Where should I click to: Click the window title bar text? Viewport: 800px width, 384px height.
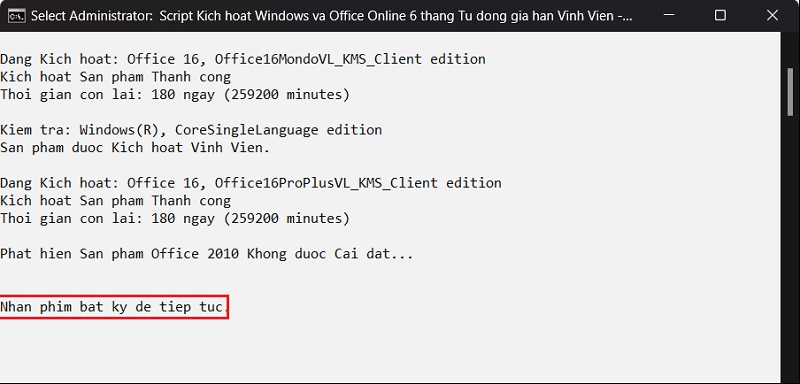point(332,16)
